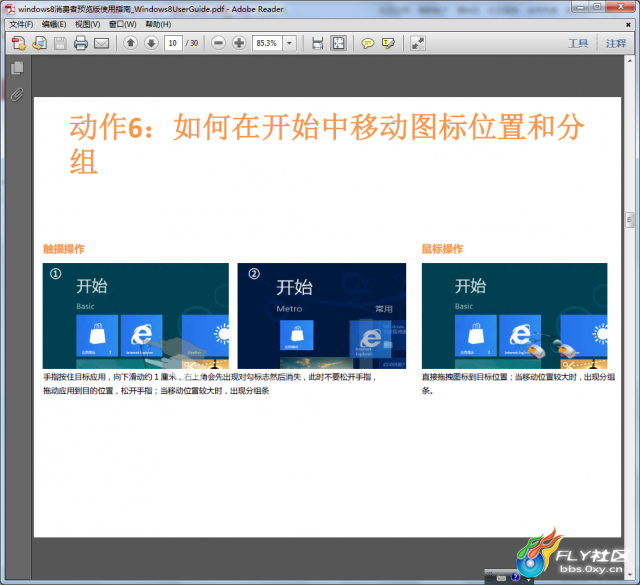This screenshot has height=585, width=640.
Task: Open the 文件(F) menu
Action: [21, 24]
